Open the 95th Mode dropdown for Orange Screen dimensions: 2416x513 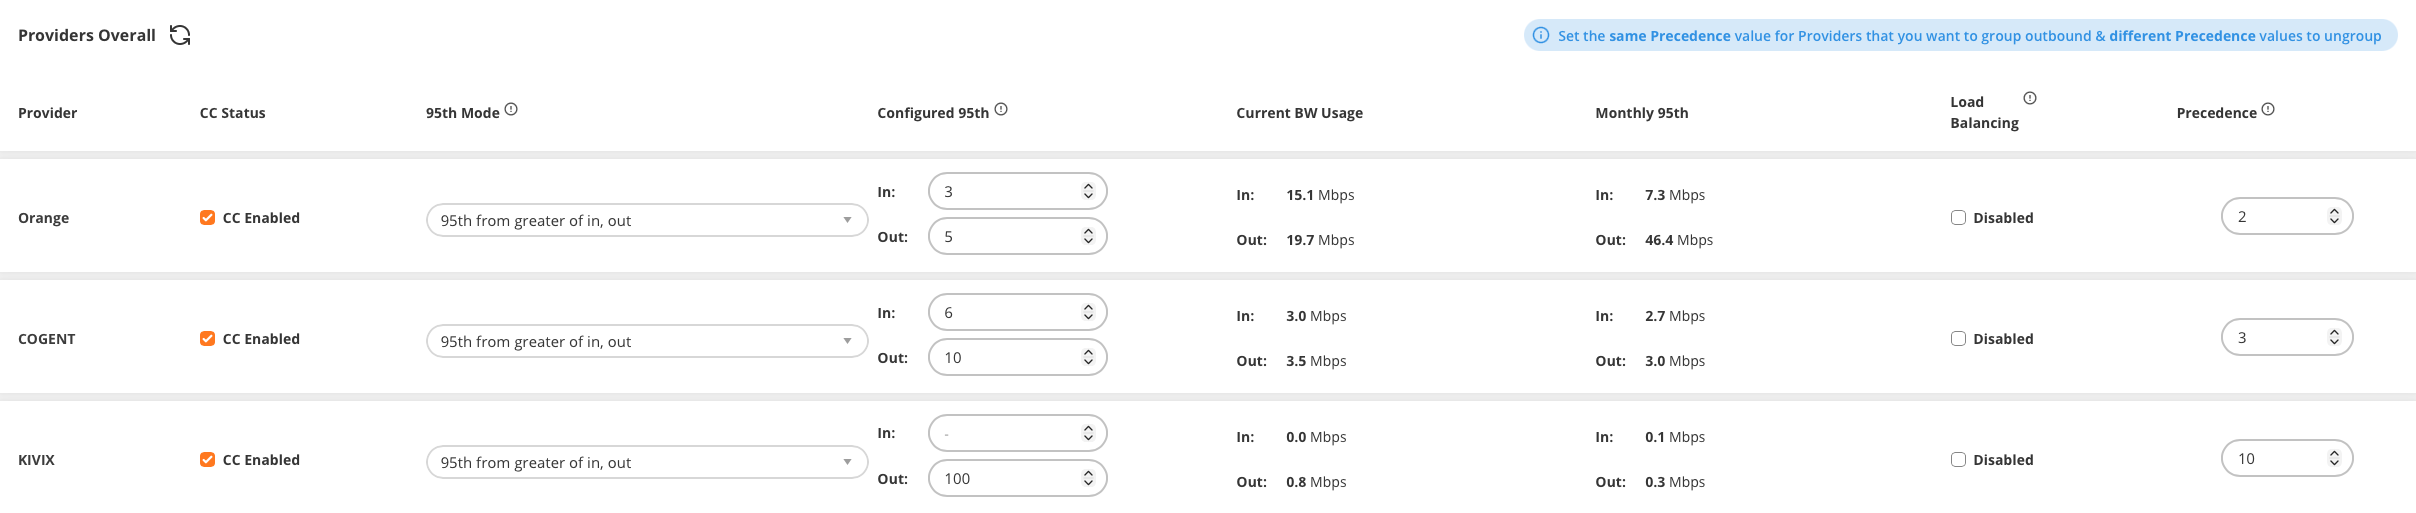pos(646,221)
